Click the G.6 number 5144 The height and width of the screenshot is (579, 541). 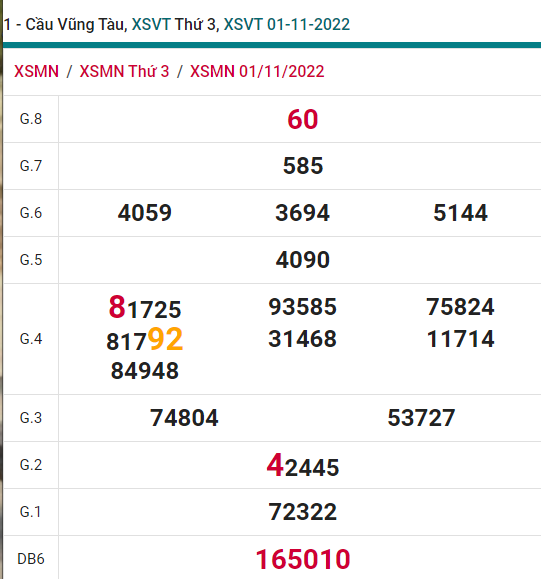tap(460, 213)
